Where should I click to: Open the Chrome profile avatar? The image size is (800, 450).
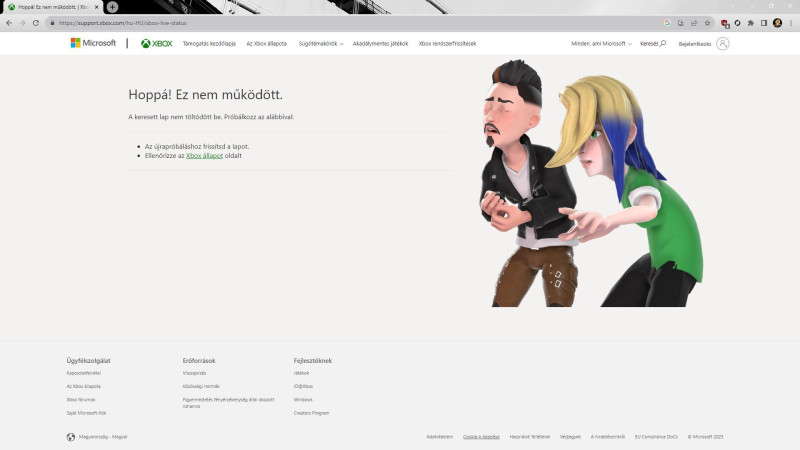click(778, 23)
